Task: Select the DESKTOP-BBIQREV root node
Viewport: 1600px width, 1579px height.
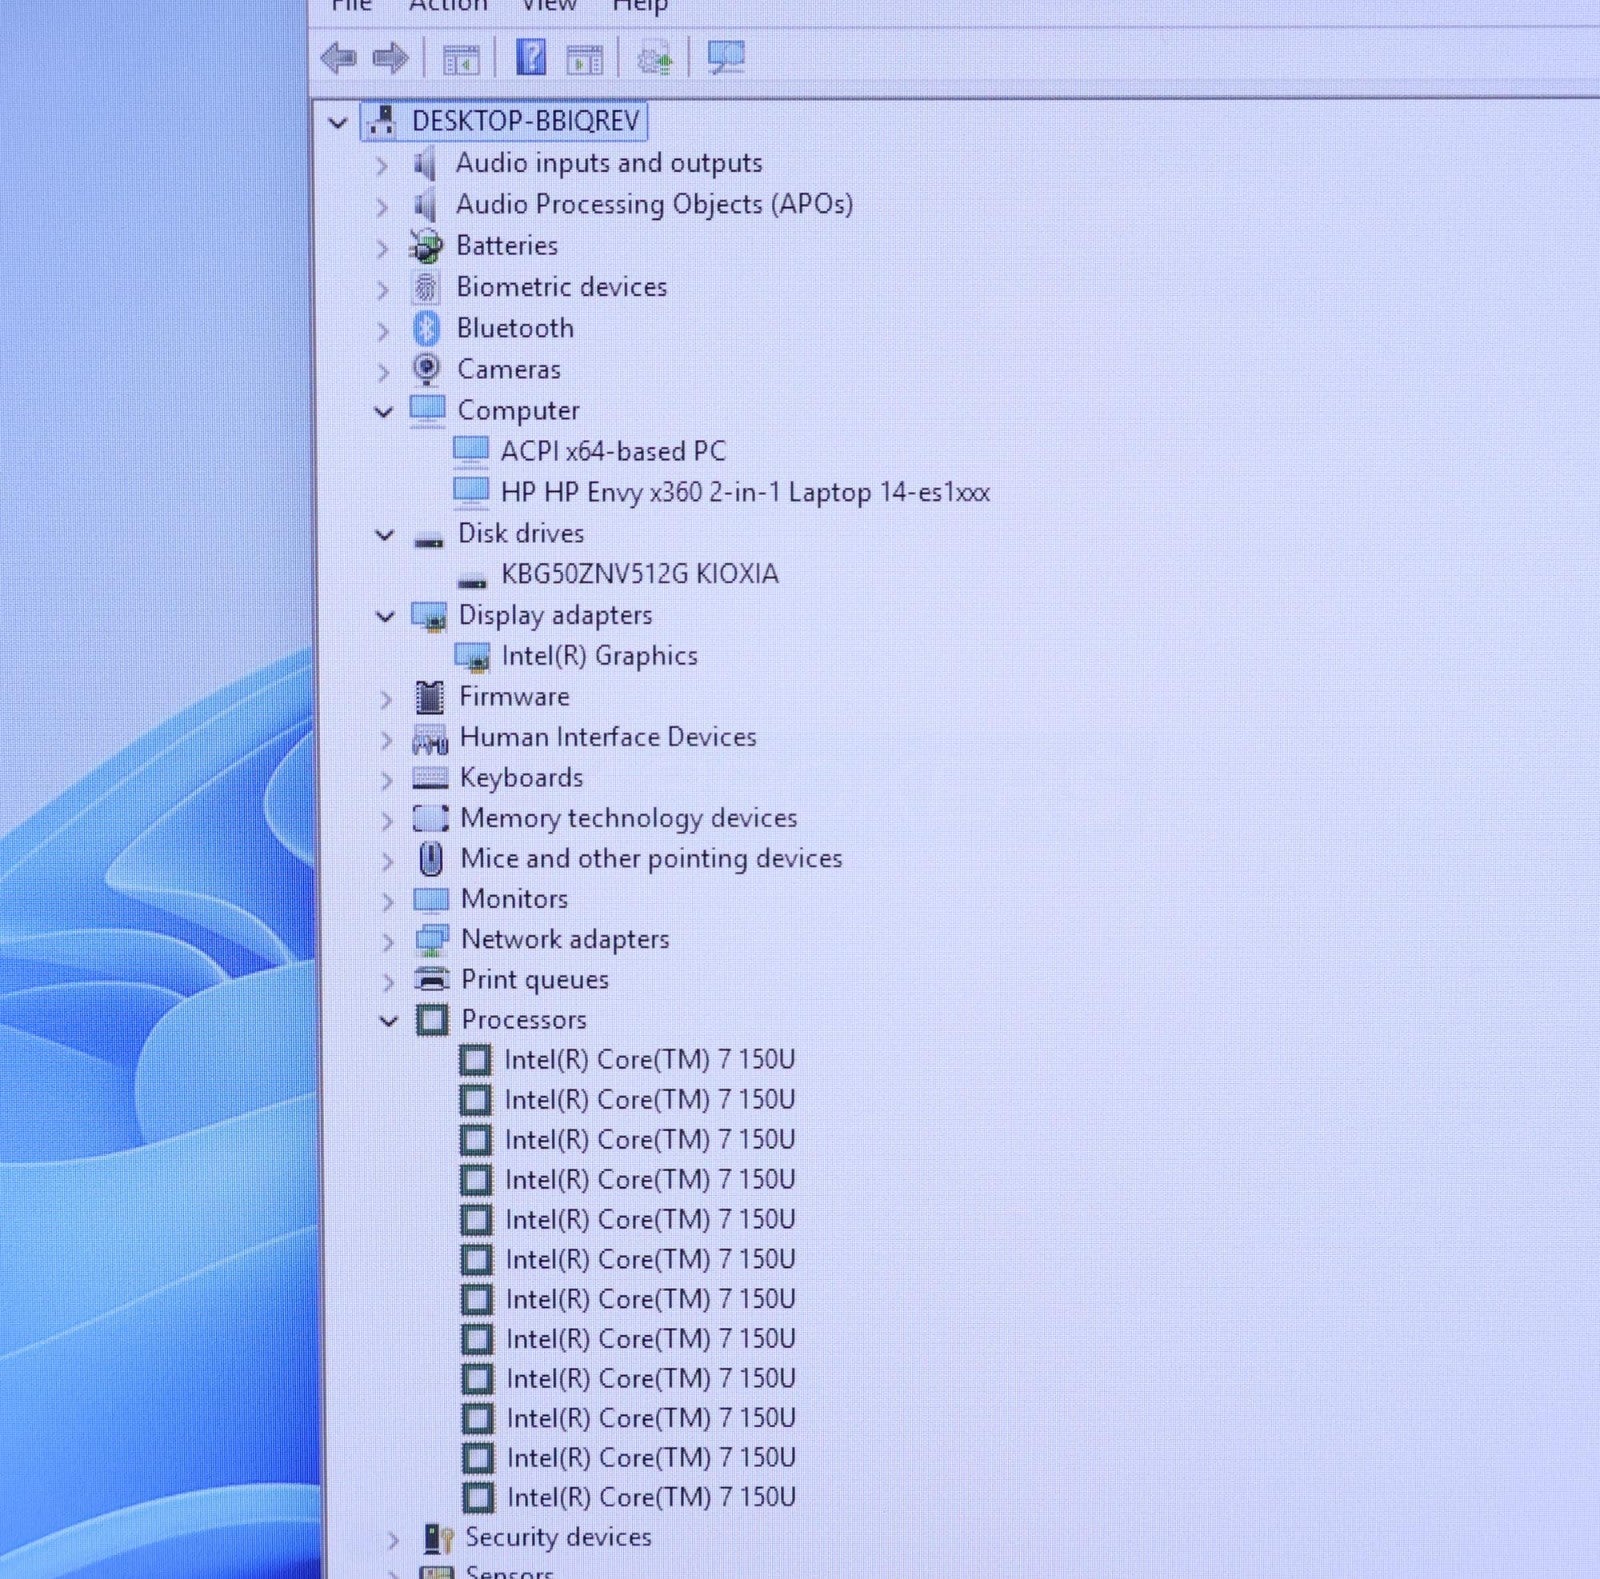Action: pyautogui.click(x=525, y=121)
